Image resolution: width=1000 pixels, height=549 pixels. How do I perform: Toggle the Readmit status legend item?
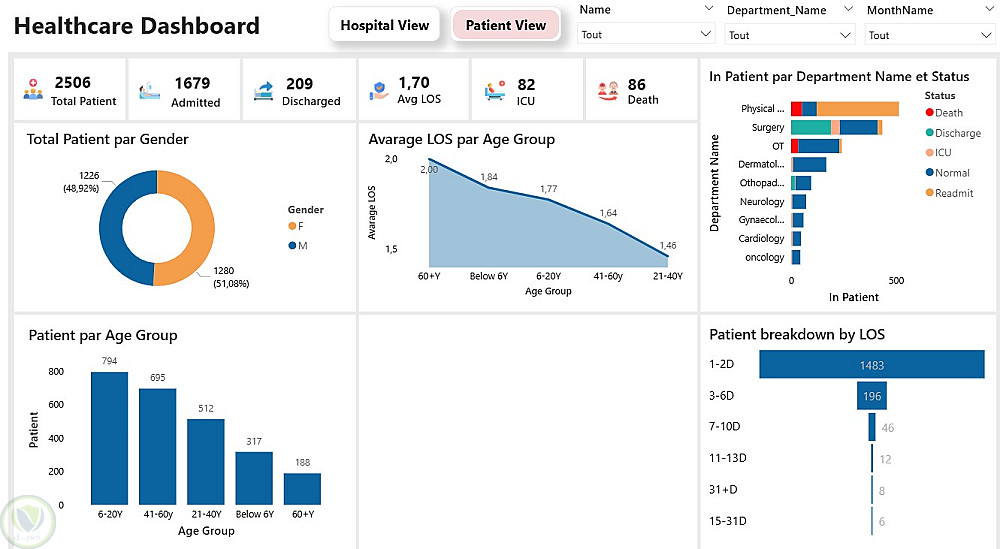[x=954, y=193]
